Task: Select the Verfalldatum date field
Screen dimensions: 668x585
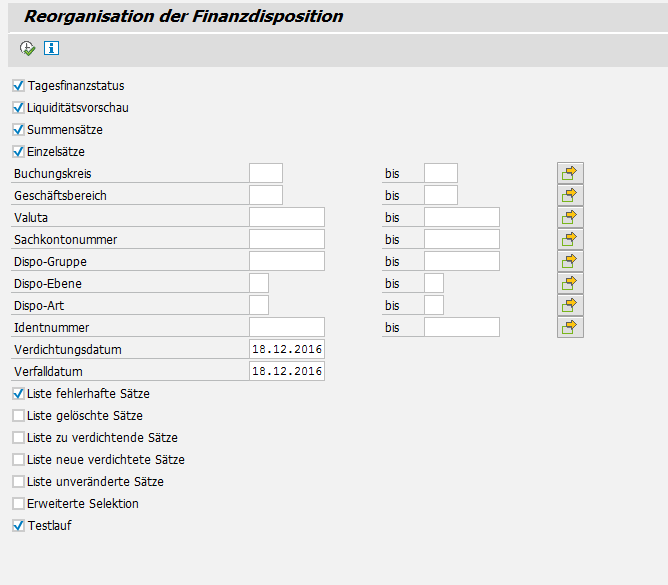Action: point(287,371)
